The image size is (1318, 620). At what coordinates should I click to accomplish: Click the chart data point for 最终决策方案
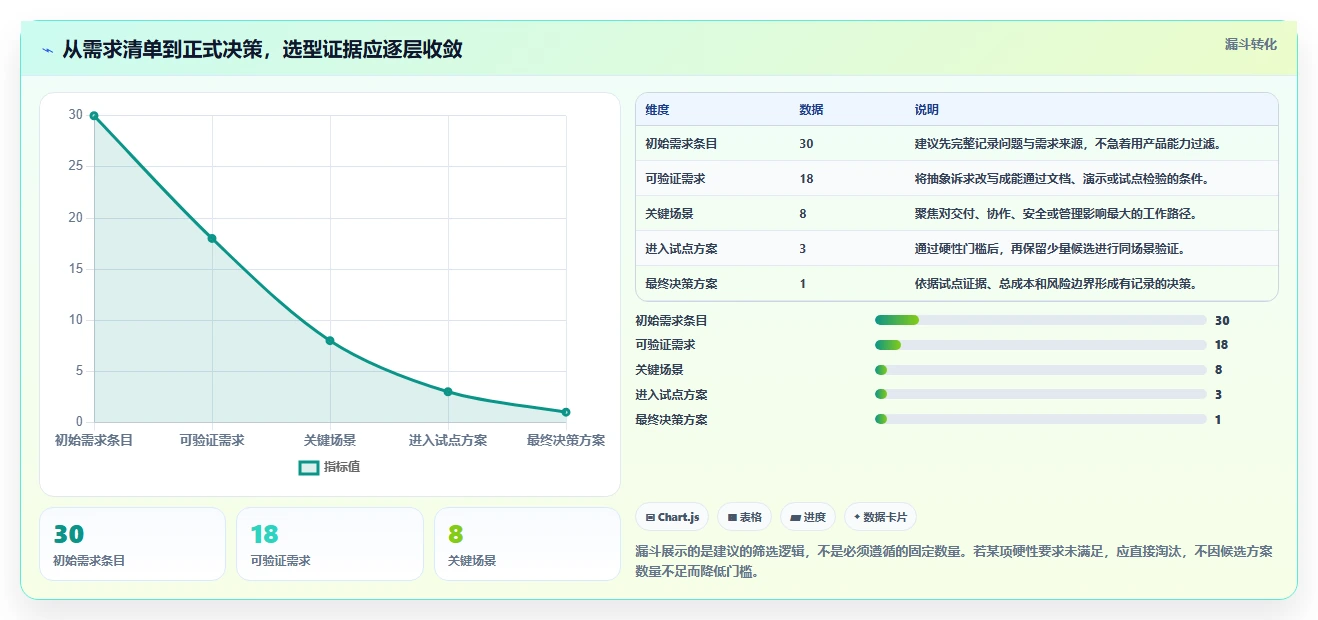[566, 412]
